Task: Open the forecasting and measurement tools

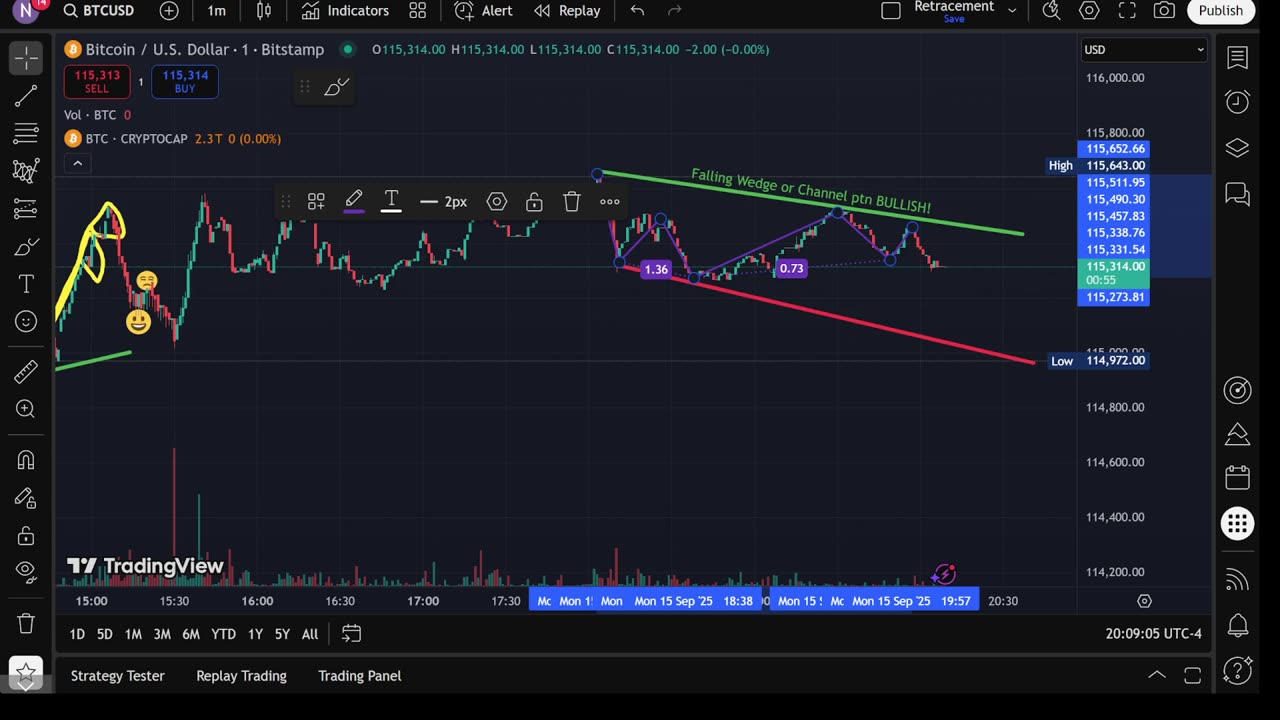Action: click(26, 209)
